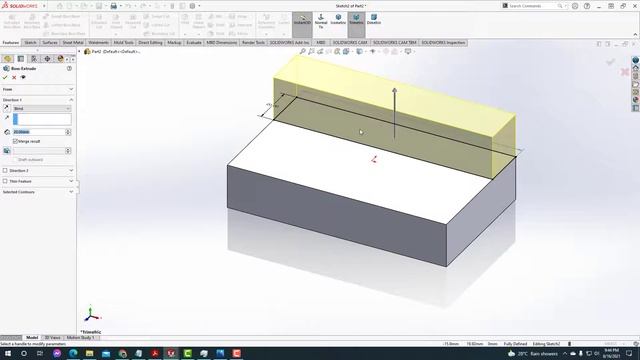Open FeatureManager design tree tab icon
This screenshot has height=360, width=640.
(8, 59)
